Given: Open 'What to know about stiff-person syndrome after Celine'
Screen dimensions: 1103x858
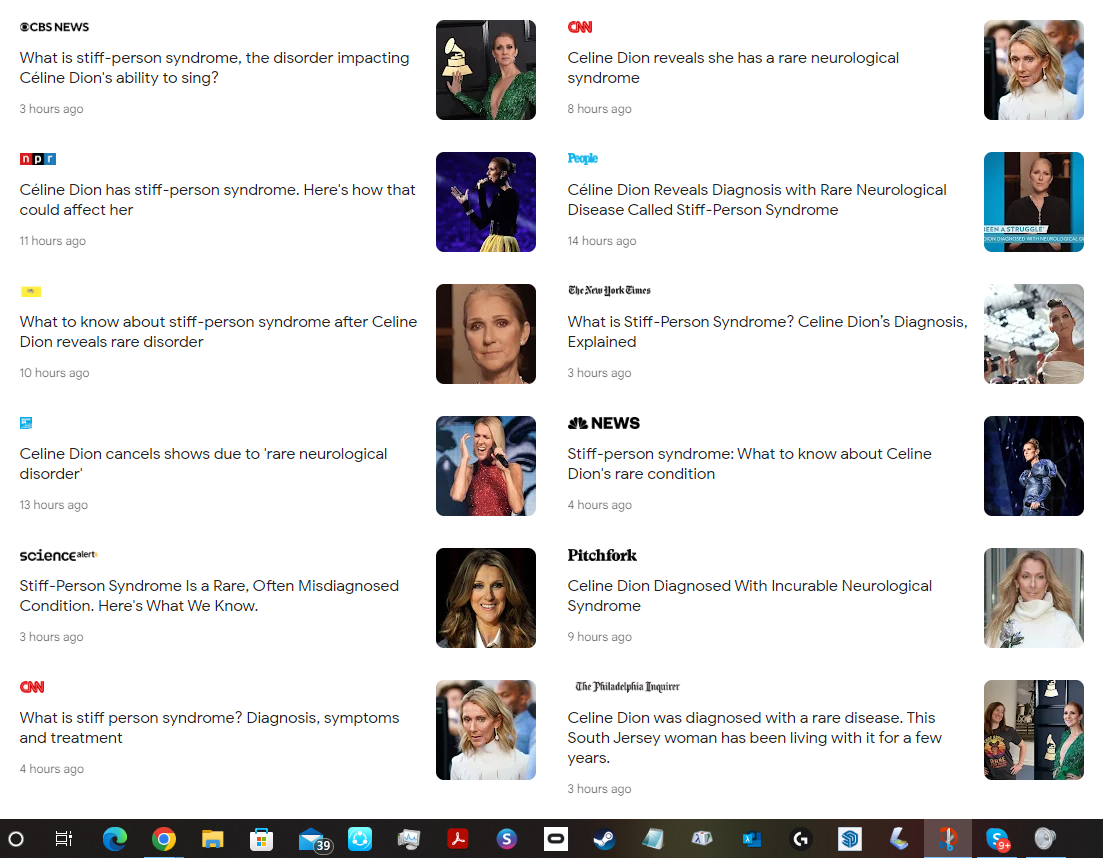Looking at the screenshot, I should click(x=218, y=331).
